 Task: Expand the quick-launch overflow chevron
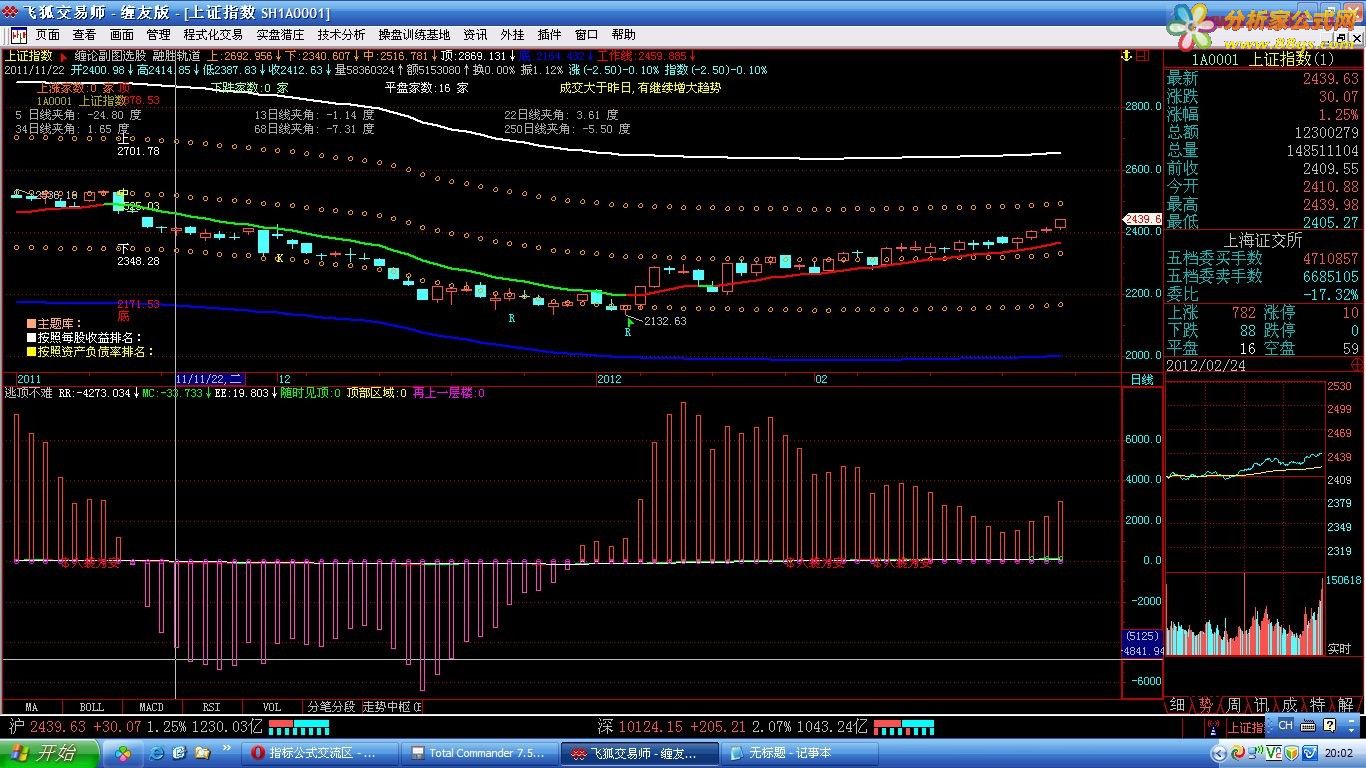pos(227,748)
